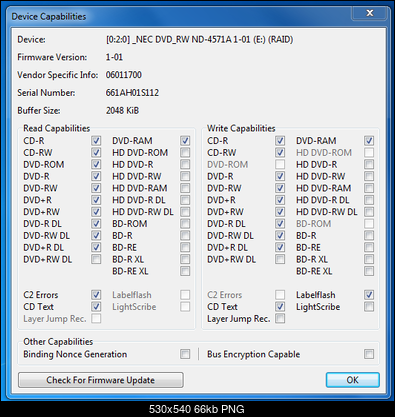Image resolution: width=395 pixels, height=417 pixels.
Task: Toggle Read Capabilities LightScribe checkbox
Action: (185, 307)
